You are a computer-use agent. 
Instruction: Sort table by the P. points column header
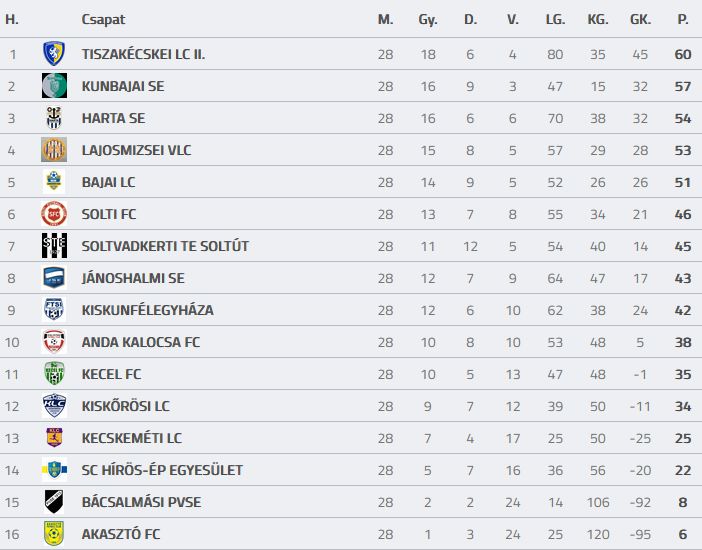[683, 19]
